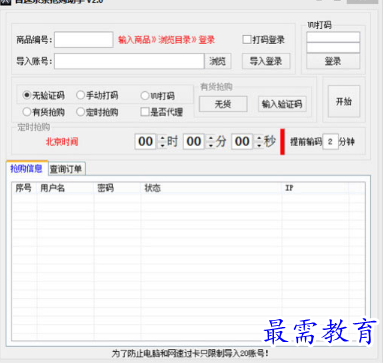
Task: Click the red 输入商品》浏览目录》登录 hint text
Action: point(166,40)
